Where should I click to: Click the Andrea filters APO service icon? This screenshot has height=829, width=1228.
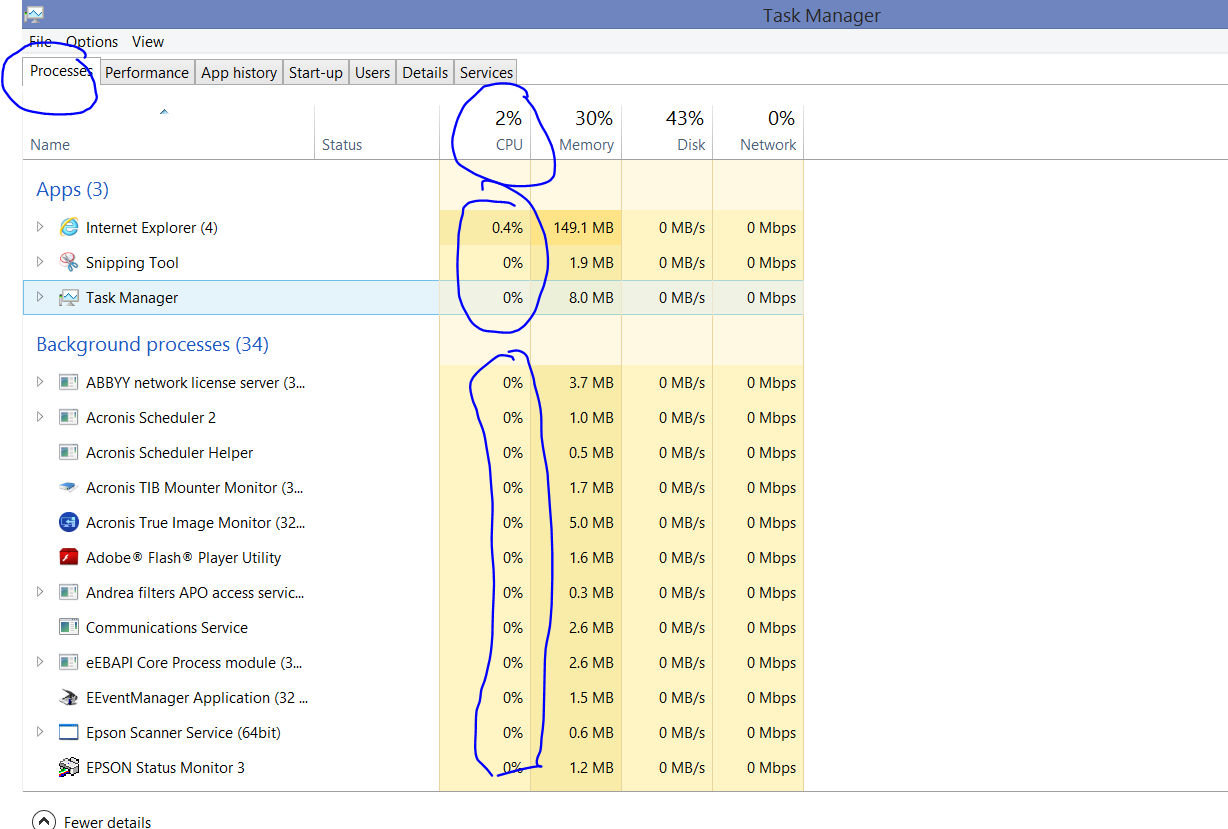coord(68,592)
